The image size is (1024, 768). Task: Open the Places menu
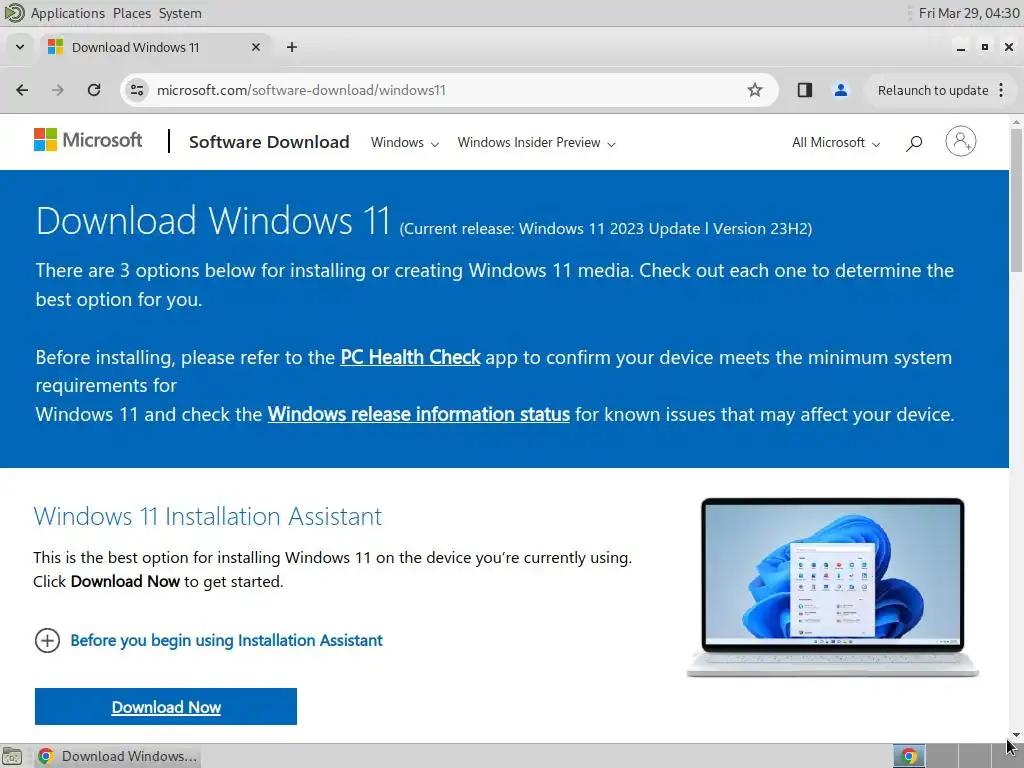(131, 13)
